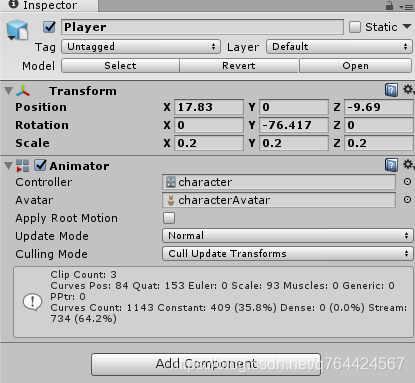The width and height of the screenshot is (415, 383).
Task: Click the Transform component title
Action: (x=83, y=91)
